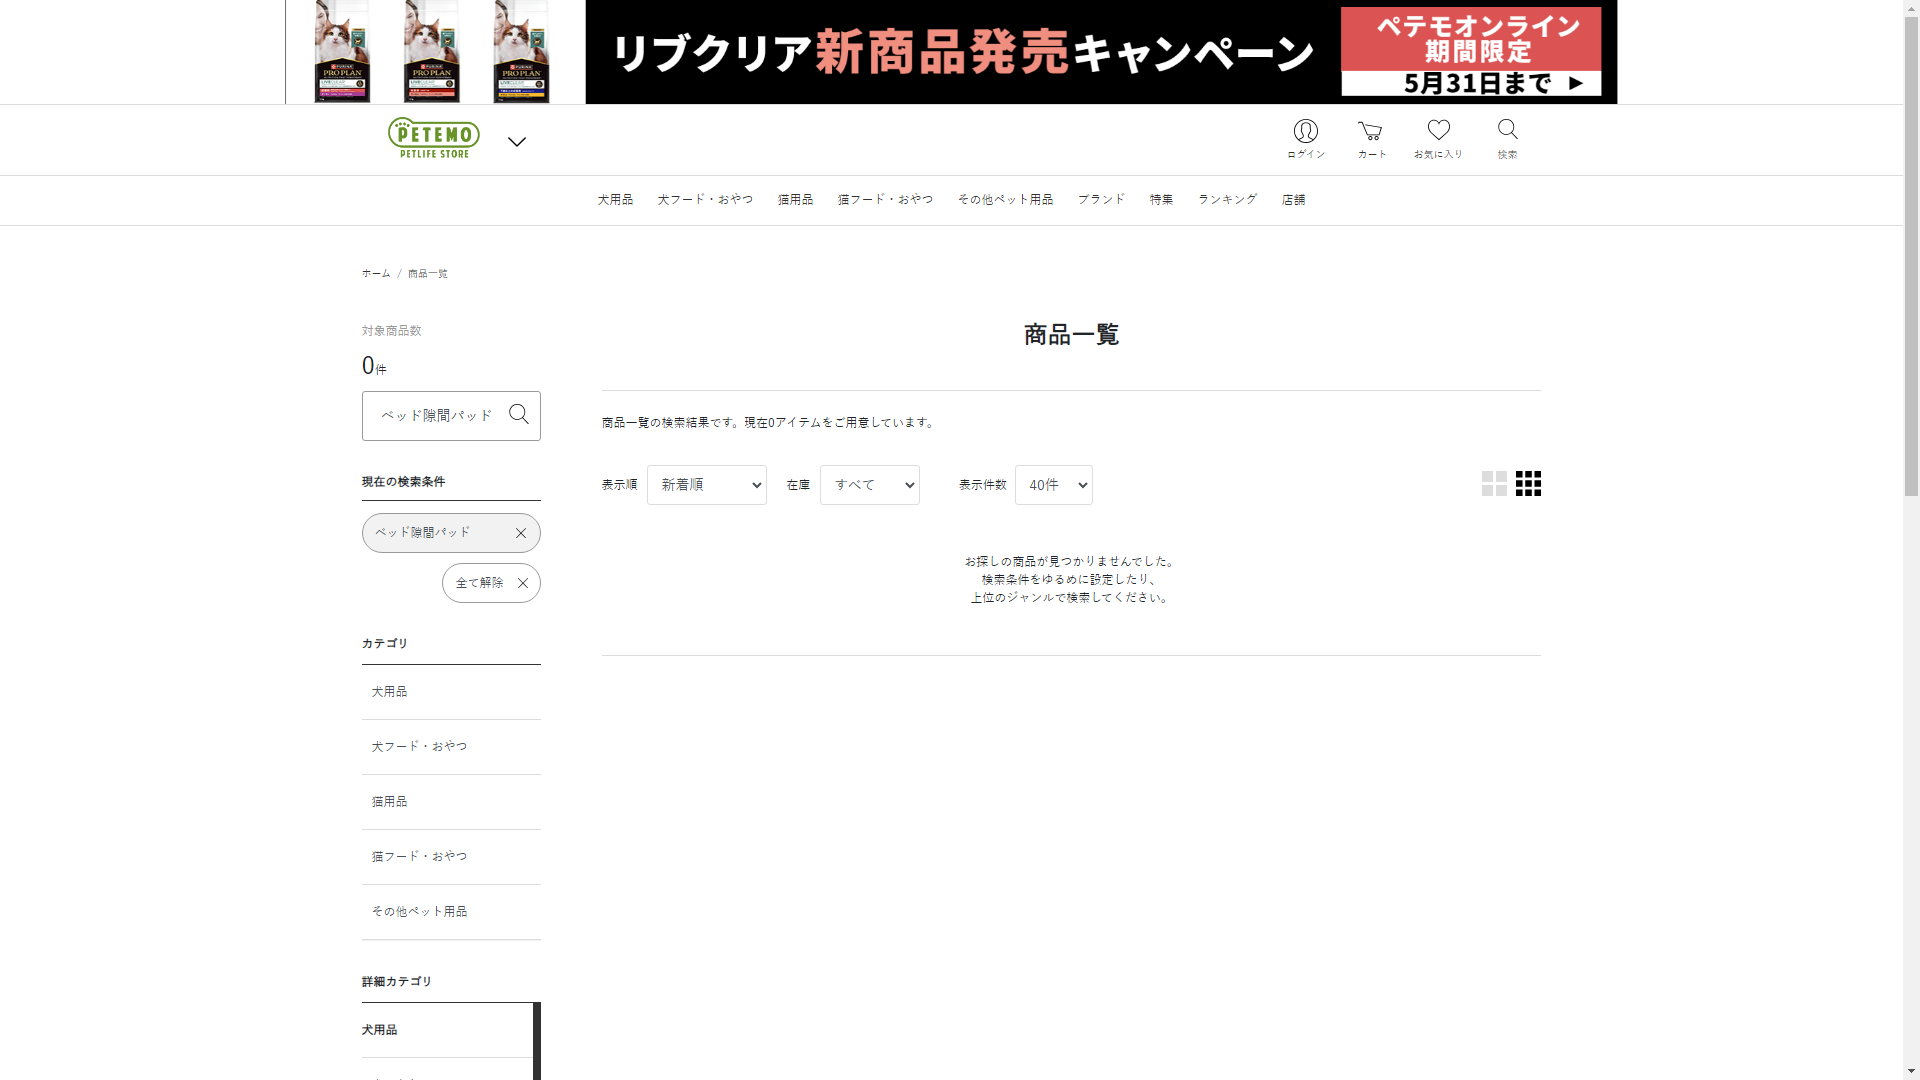Open the 新着順 sort order dropdown
The image size is (1920, 1080).
tap(706, 485)
